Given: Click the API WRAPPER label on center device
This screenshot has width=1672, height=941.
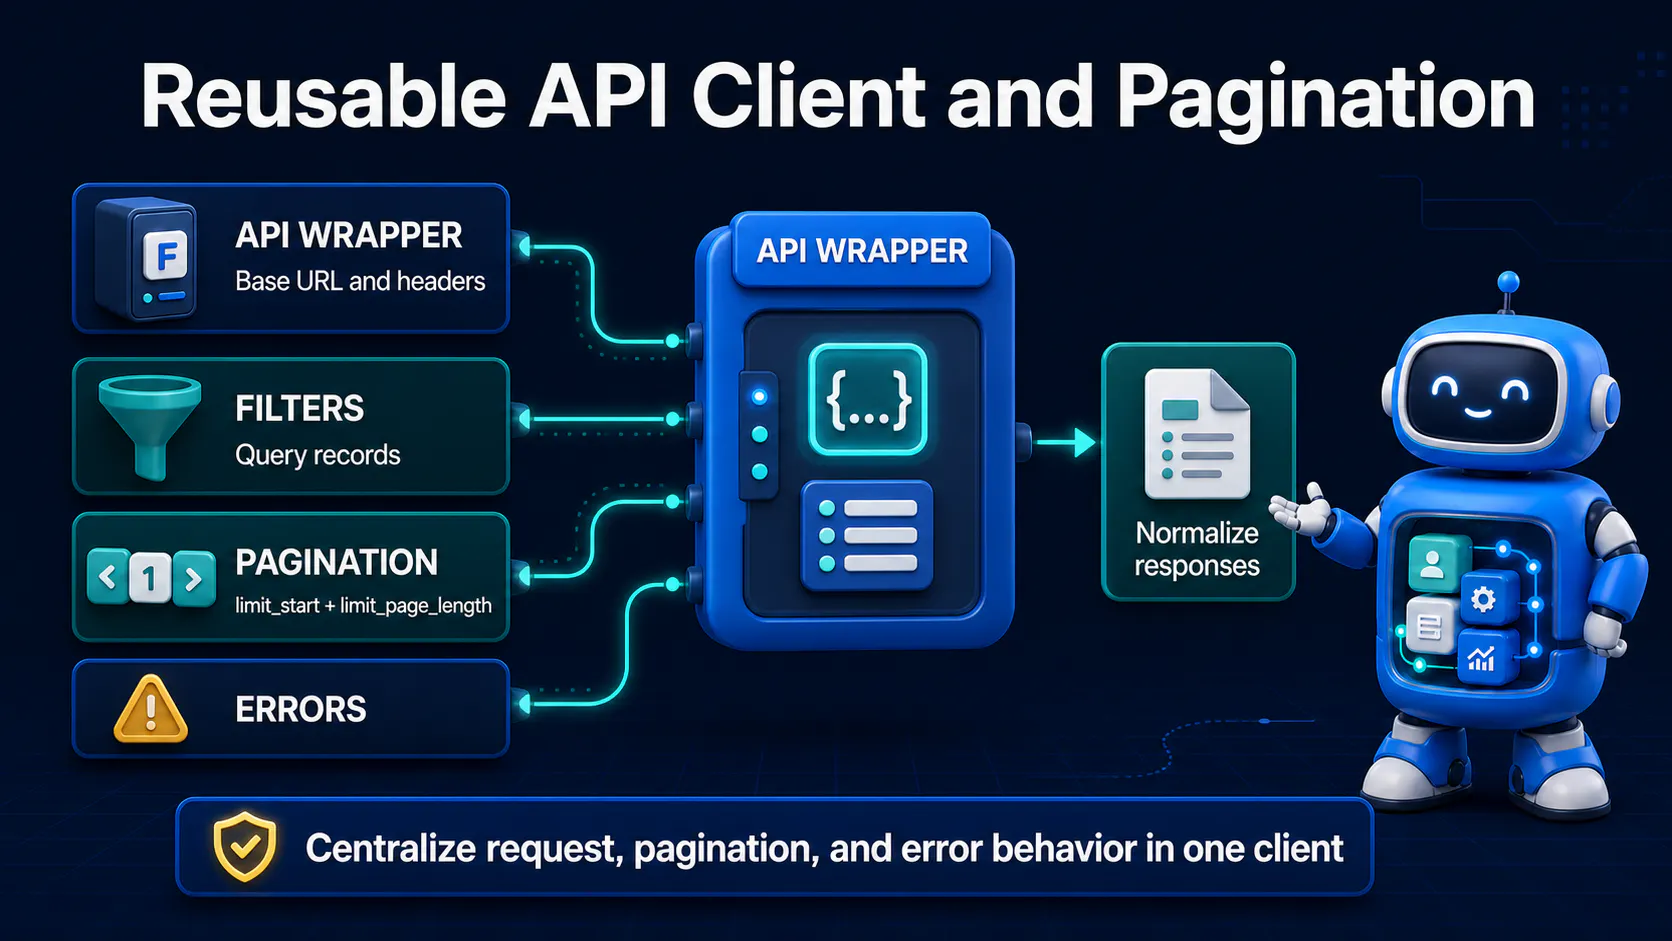Looking at the screenshot, I should 862,251.
